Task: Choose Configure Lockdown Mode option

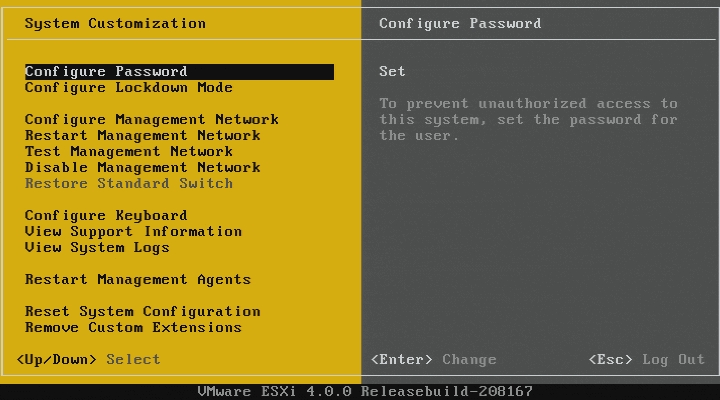Action: [x=128, y=88]
